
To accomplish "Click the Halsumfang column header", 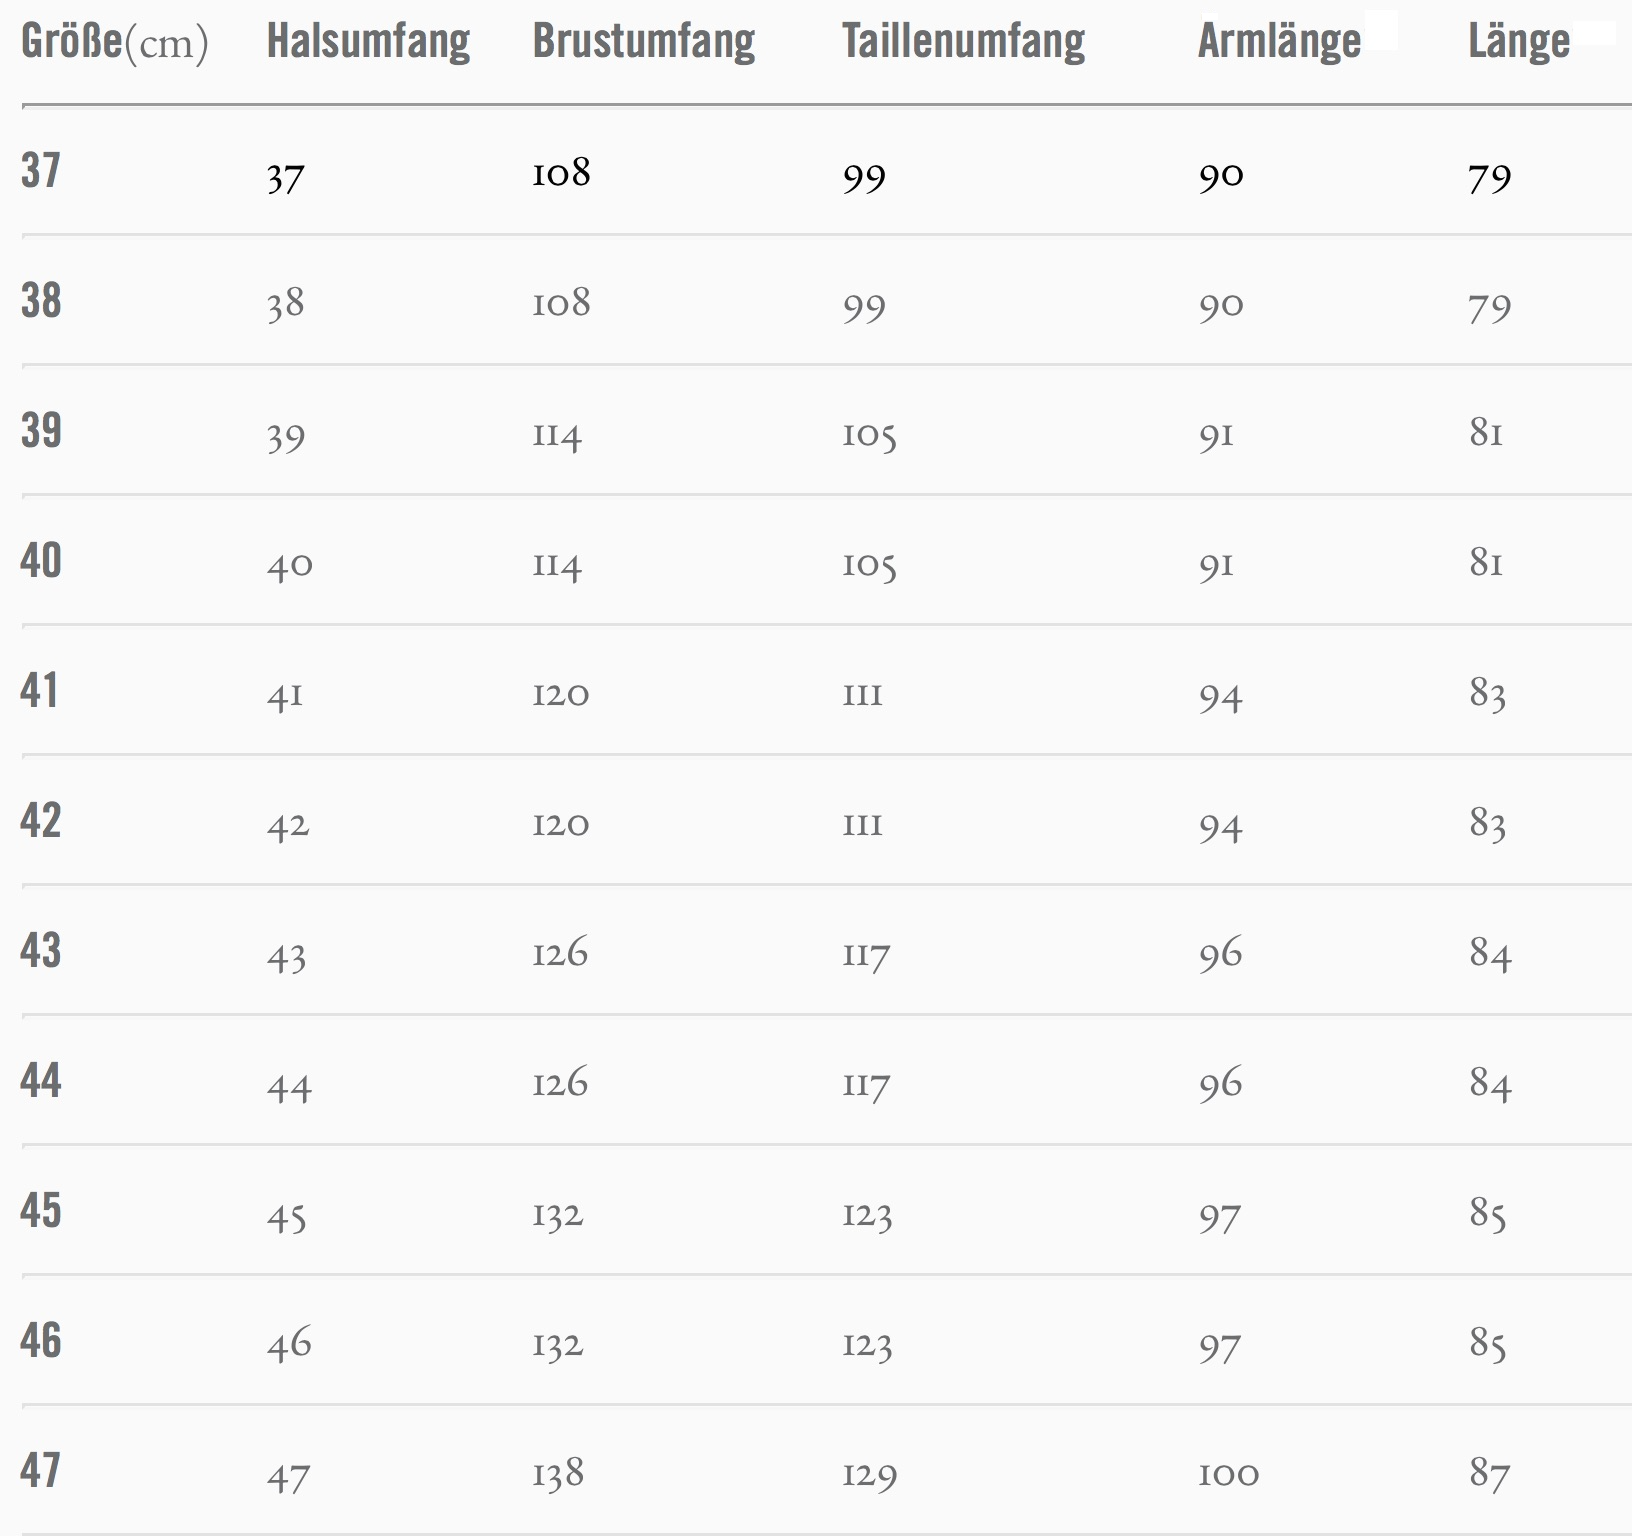I will tap(368, 42).
